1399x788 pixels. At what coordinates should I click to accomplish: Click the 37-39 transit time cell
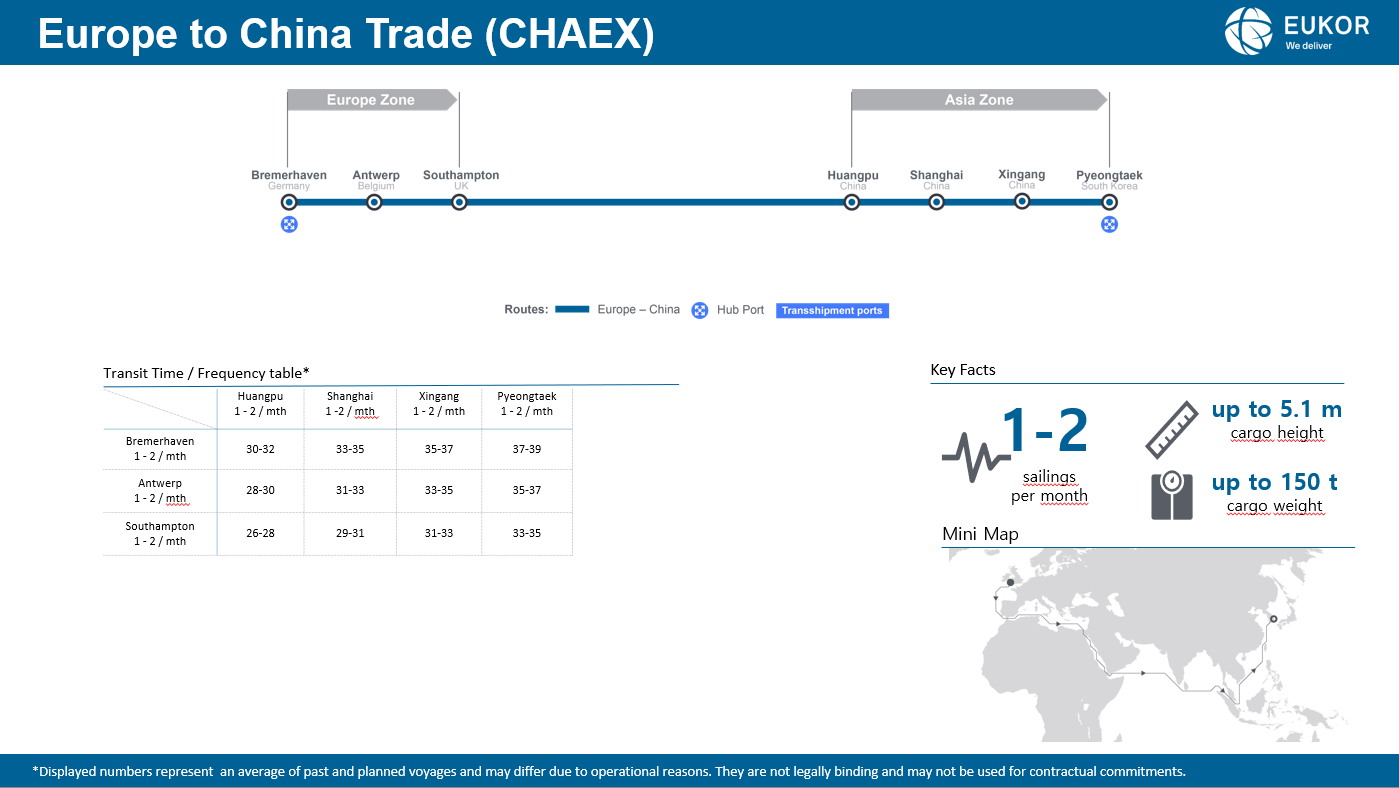click(527, 449)
